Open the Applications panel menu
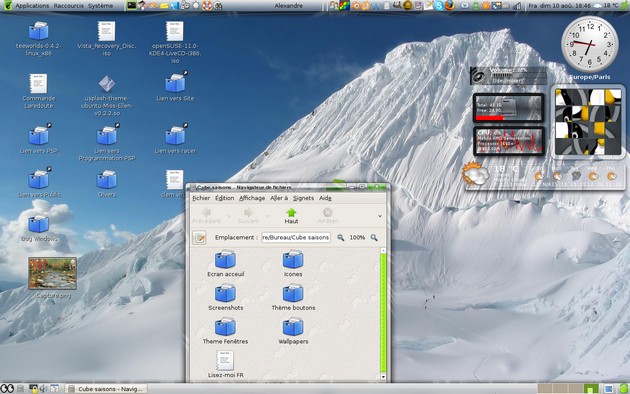The height and width of the screenshot is (394, 630). (x=32, y=6)
